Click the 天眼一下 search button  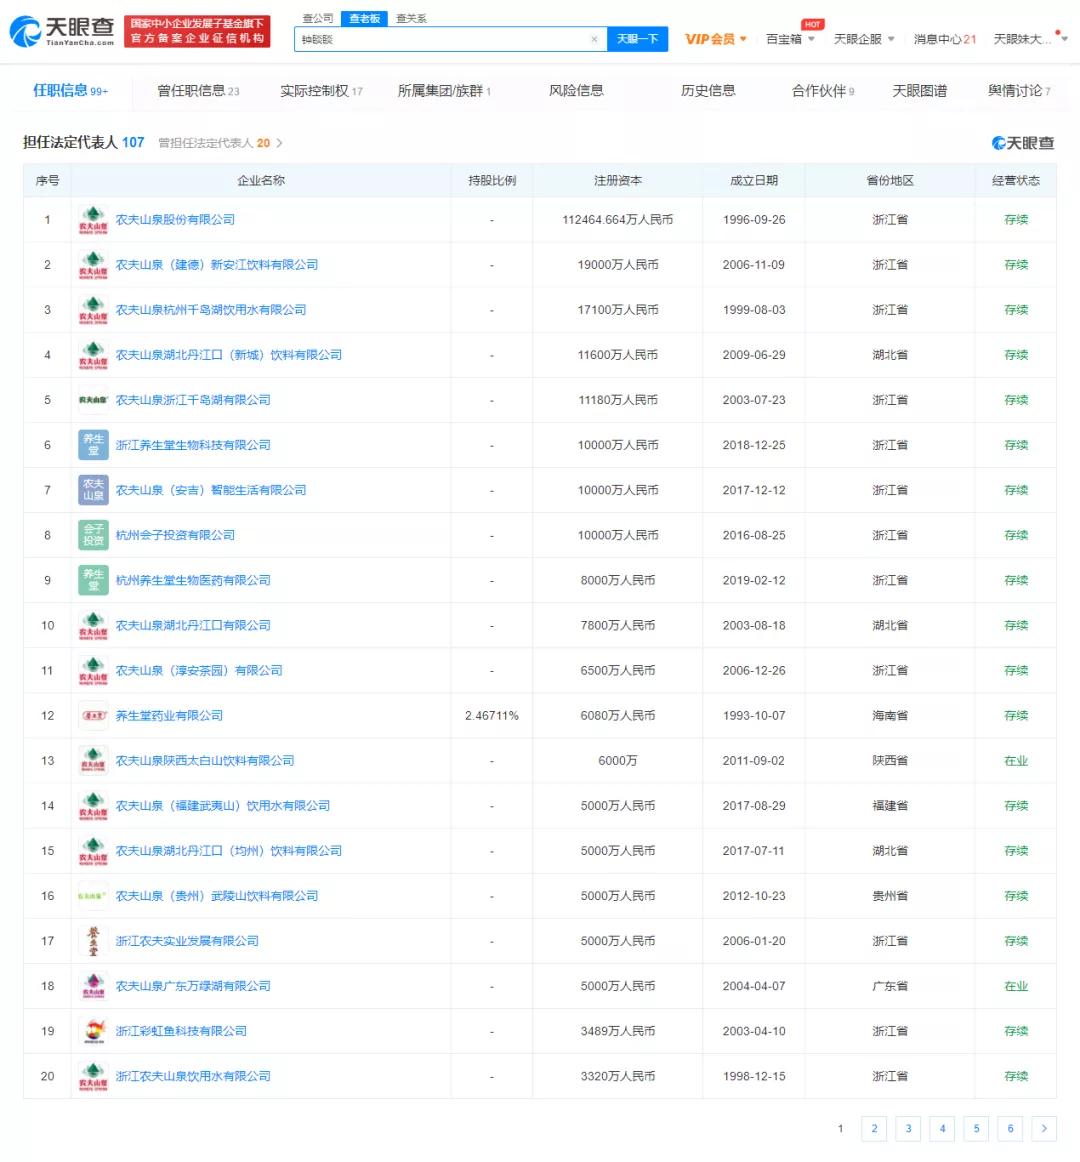[x=638, y=38]
